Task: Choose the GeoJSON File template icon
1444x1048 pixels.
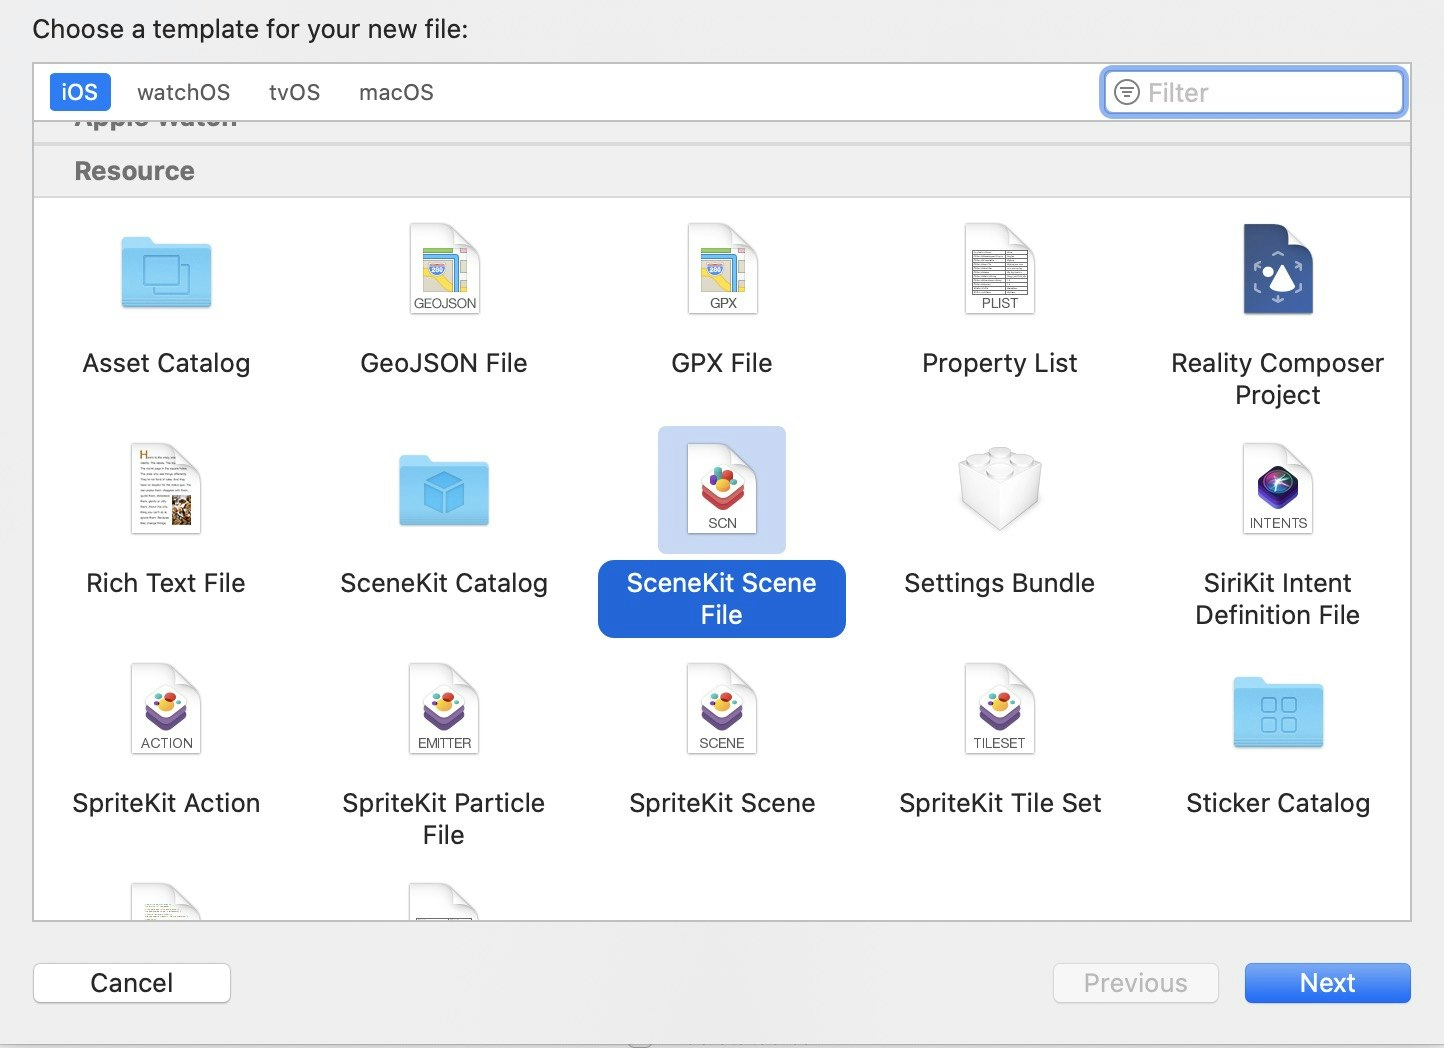Action: [x=444, y=269]
